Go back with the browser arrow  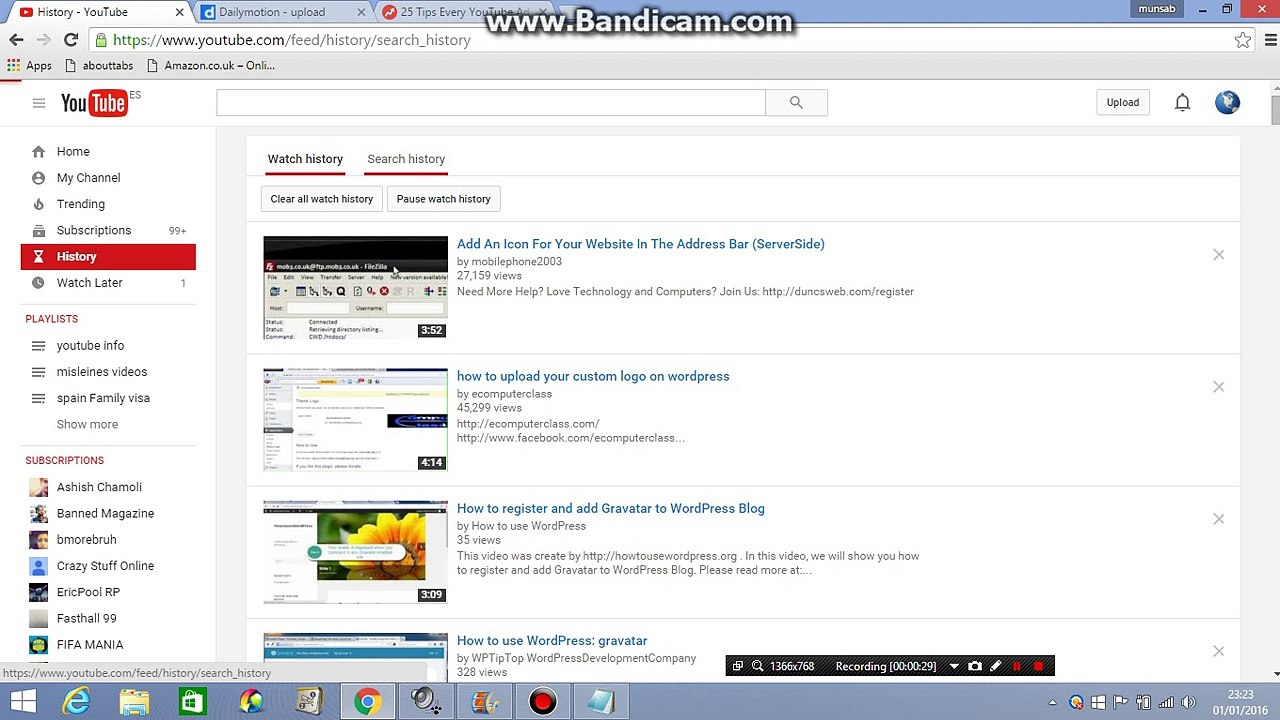pos(16,40)
